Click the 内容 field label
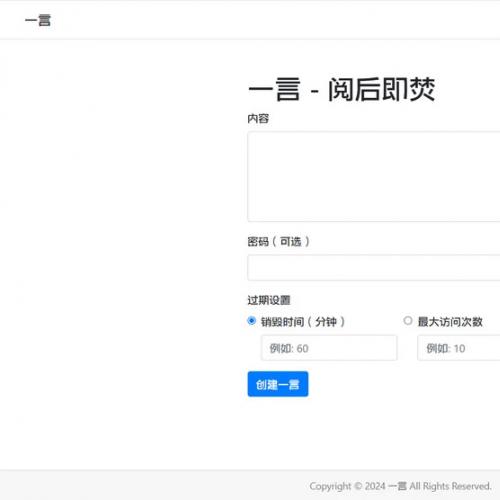This screenshot has width=500, height=500. pos(258,118)
